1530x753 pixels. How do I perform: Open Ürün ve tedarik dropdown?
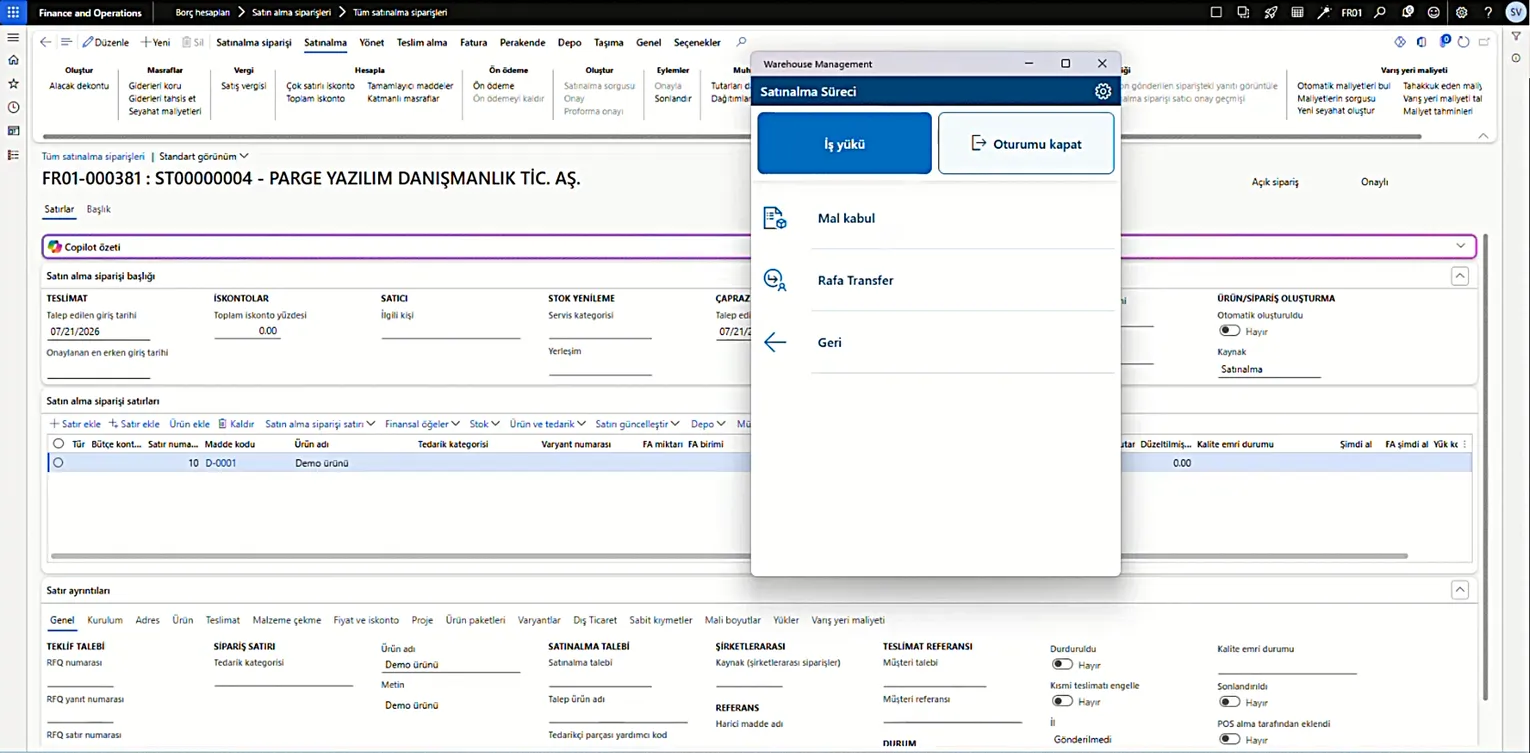coord(548,424)
